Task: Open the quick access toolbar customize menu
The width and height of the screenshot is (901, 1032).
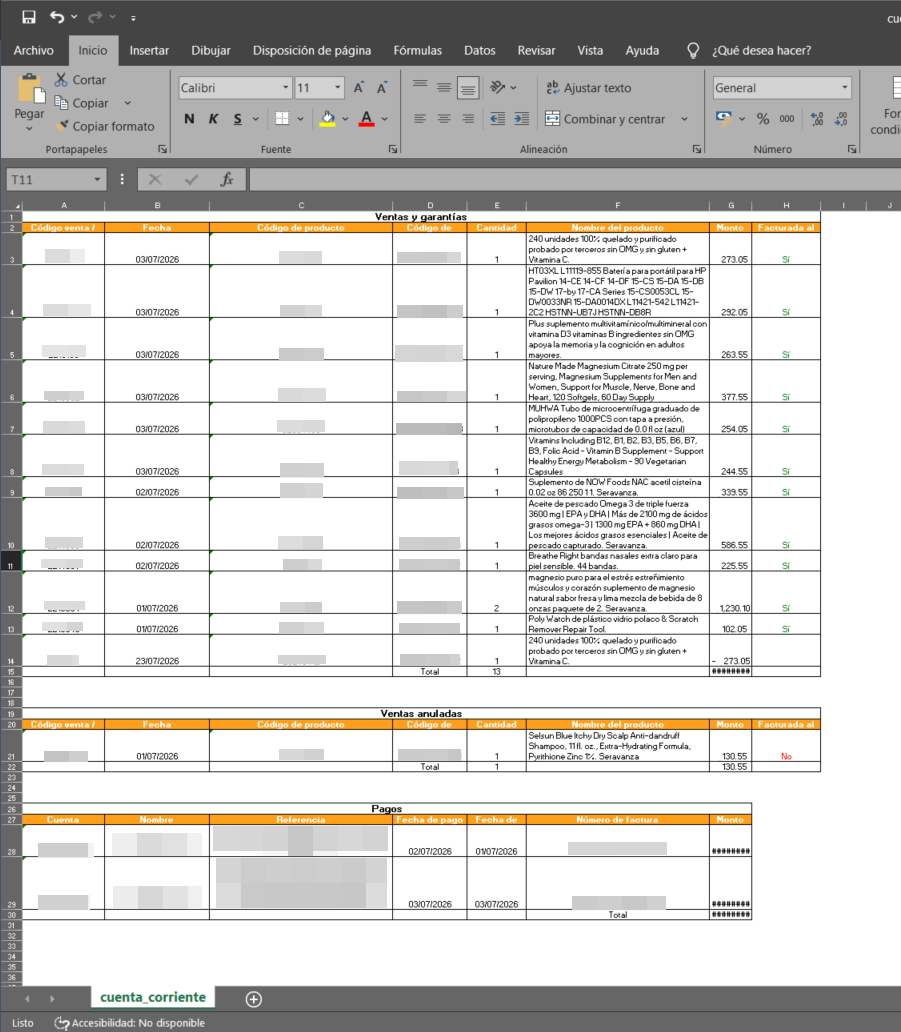Action: (133, 18)
